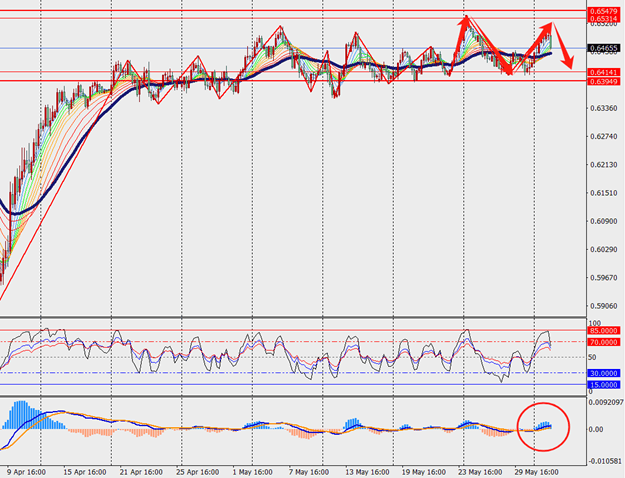Viewport: 625px width, 478px height.
Task: Select the 0.63949 red price label
Action: click(x=602, y=81)
